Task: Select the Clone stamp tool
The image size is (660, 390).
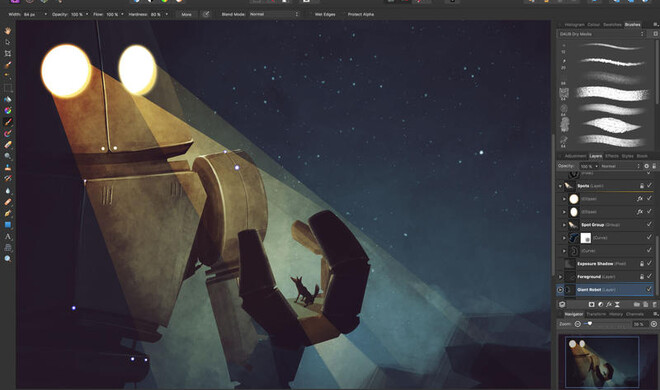Action: (8, 167)
